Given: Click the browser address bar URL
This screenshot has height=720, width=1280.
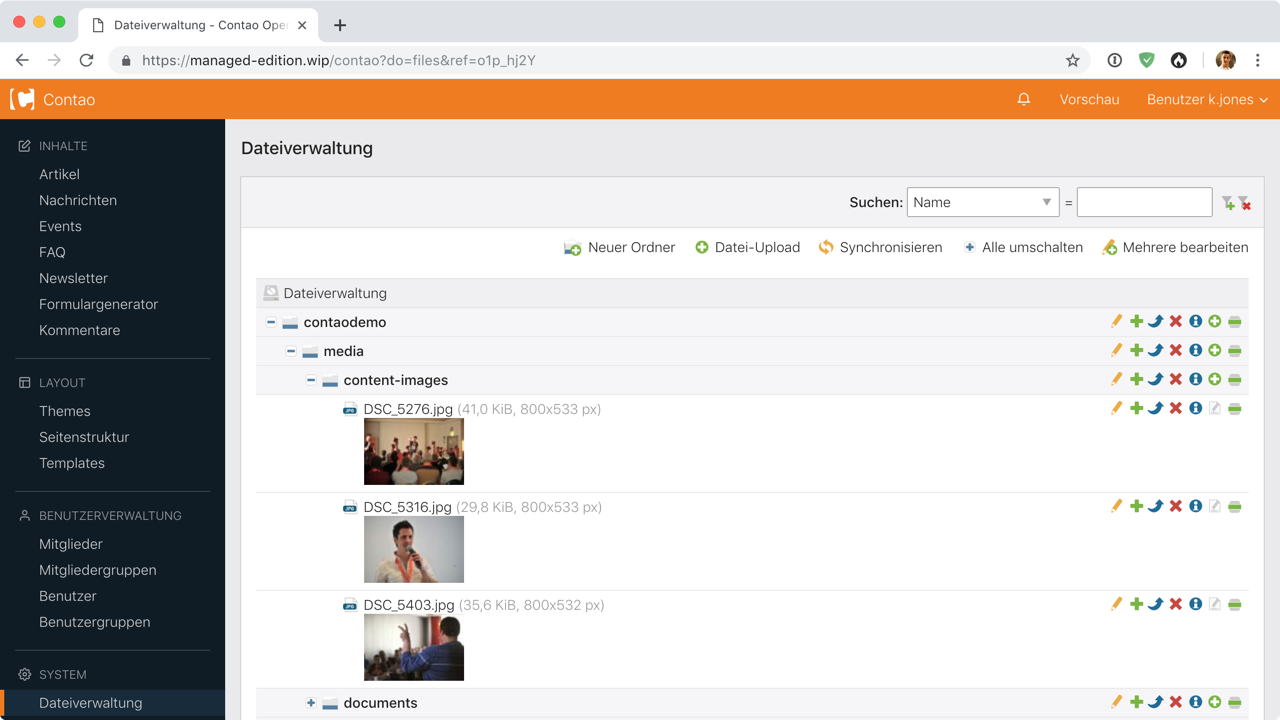Looking at the screenshot, I should pos(339,60).
